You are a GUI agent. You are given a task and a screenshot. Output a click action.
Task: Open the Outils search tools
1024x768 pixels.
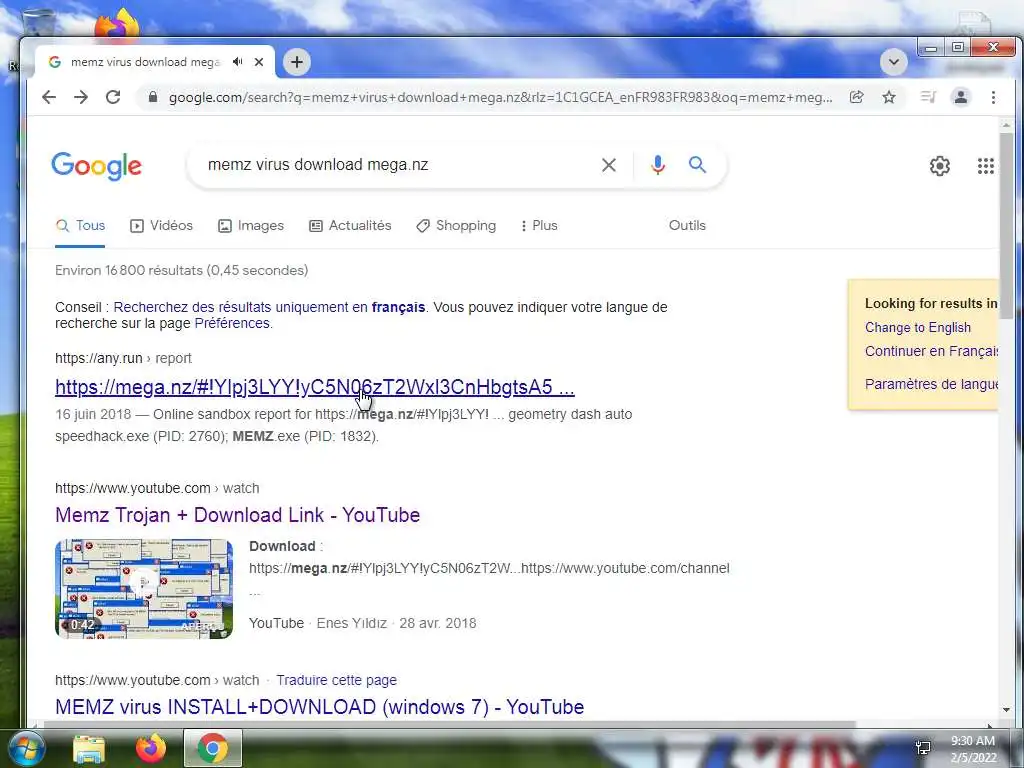click(x=687, y=225)
